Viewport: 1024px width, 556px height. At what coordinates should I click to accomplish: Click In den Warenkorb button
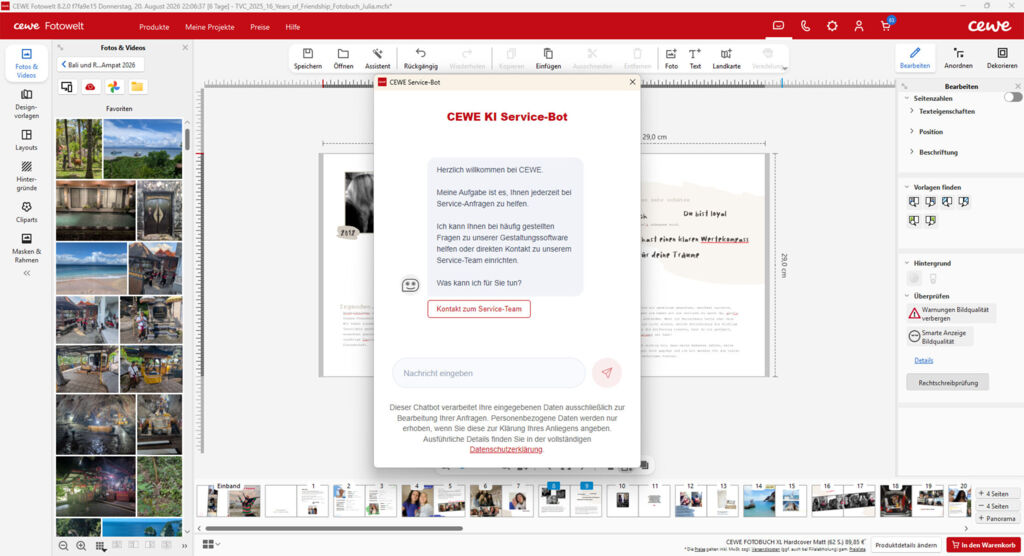click(984, 545)
